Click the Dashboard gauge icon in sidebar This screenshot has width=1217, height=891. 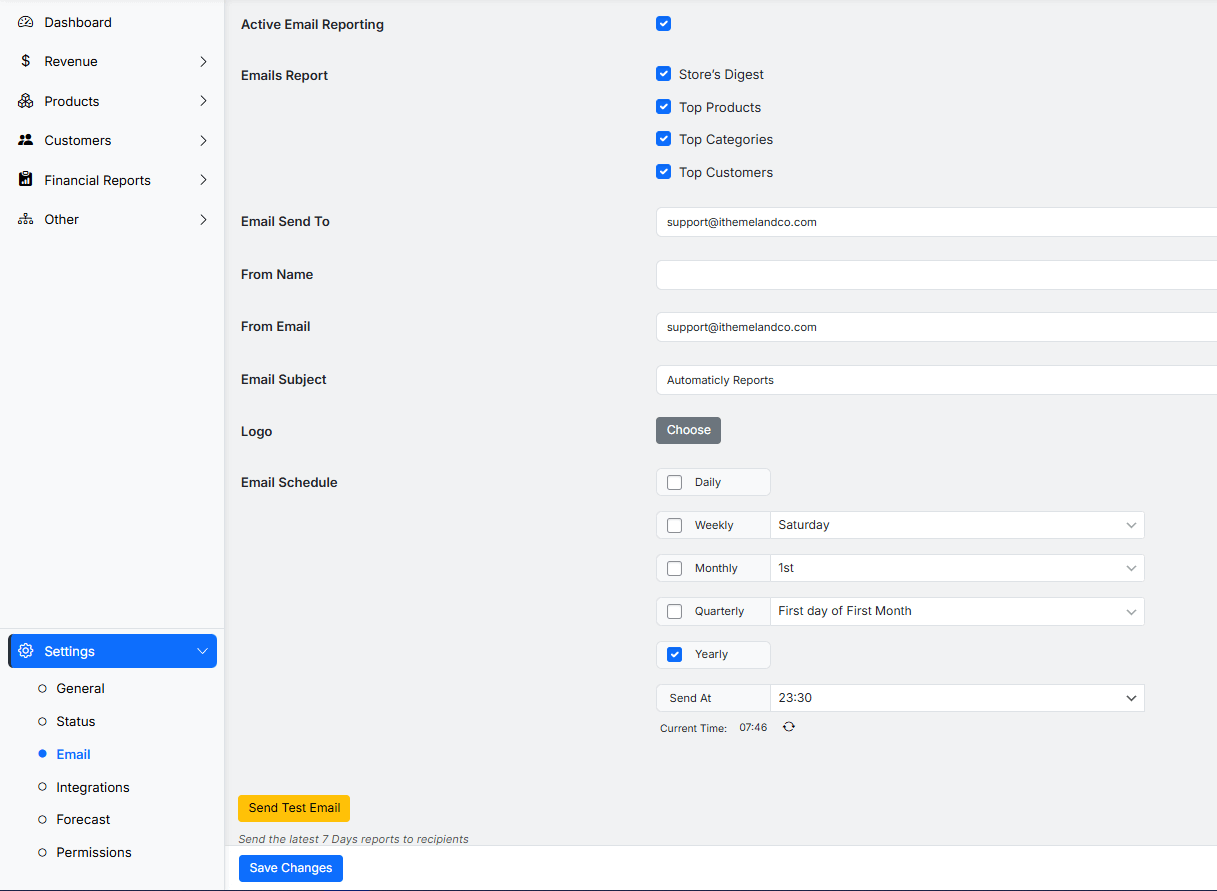tap(26, 22)
